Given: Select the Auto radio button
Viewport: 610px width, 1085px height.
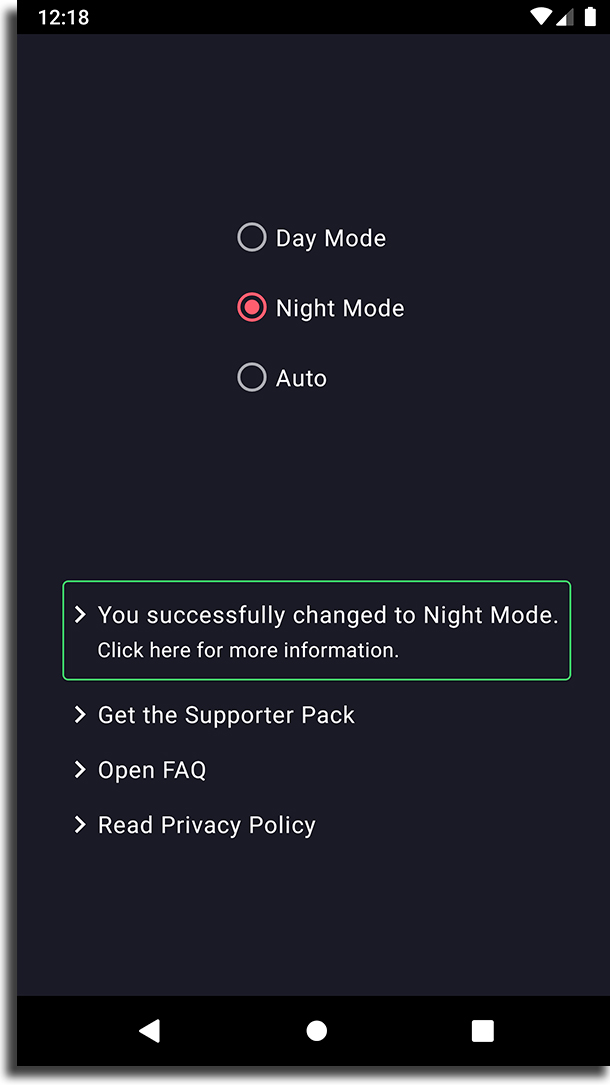Looking at the screenshot, I should point(252,378).
